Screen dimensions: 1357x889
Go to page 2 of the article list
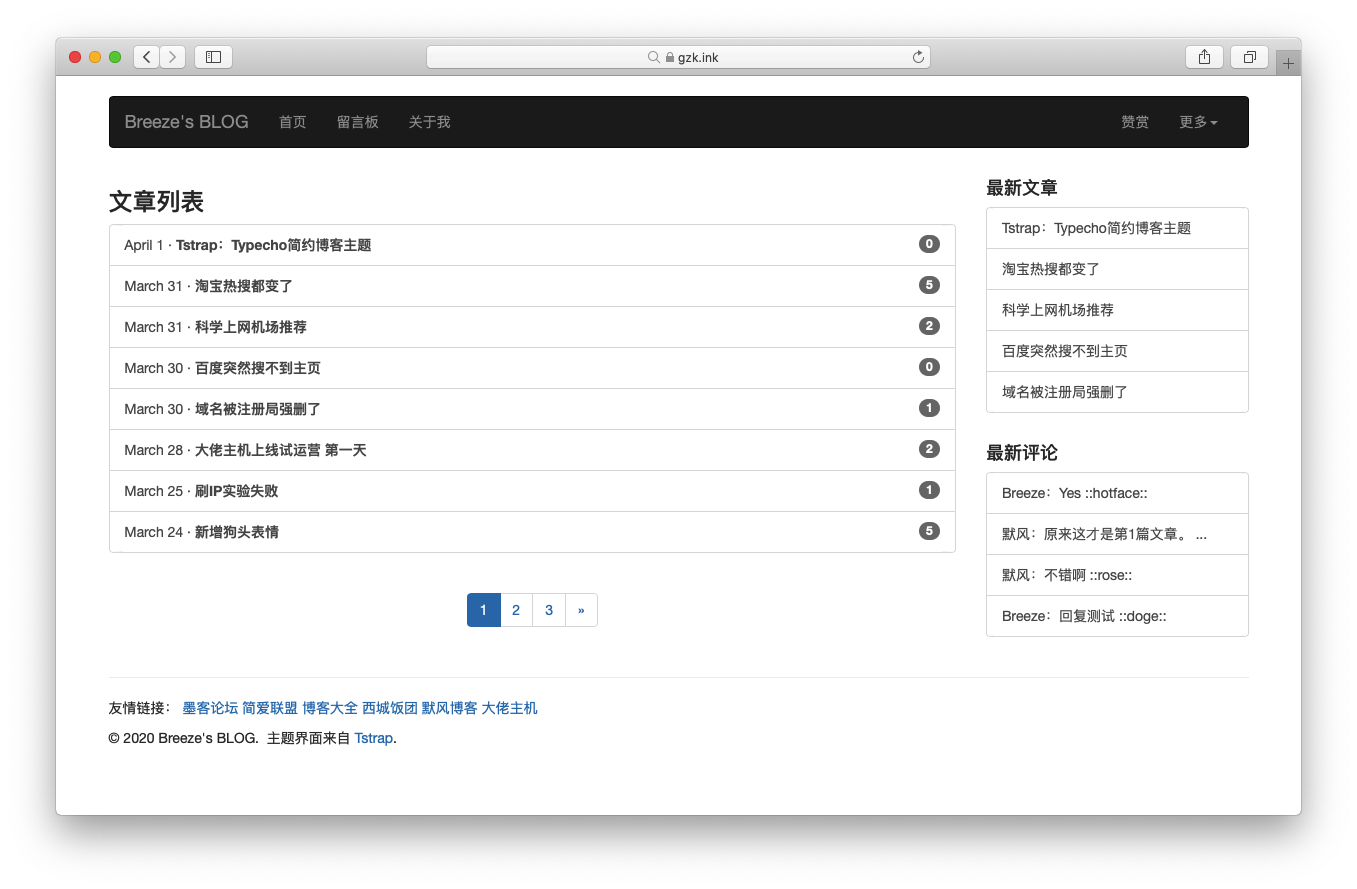tap(516, 610)
